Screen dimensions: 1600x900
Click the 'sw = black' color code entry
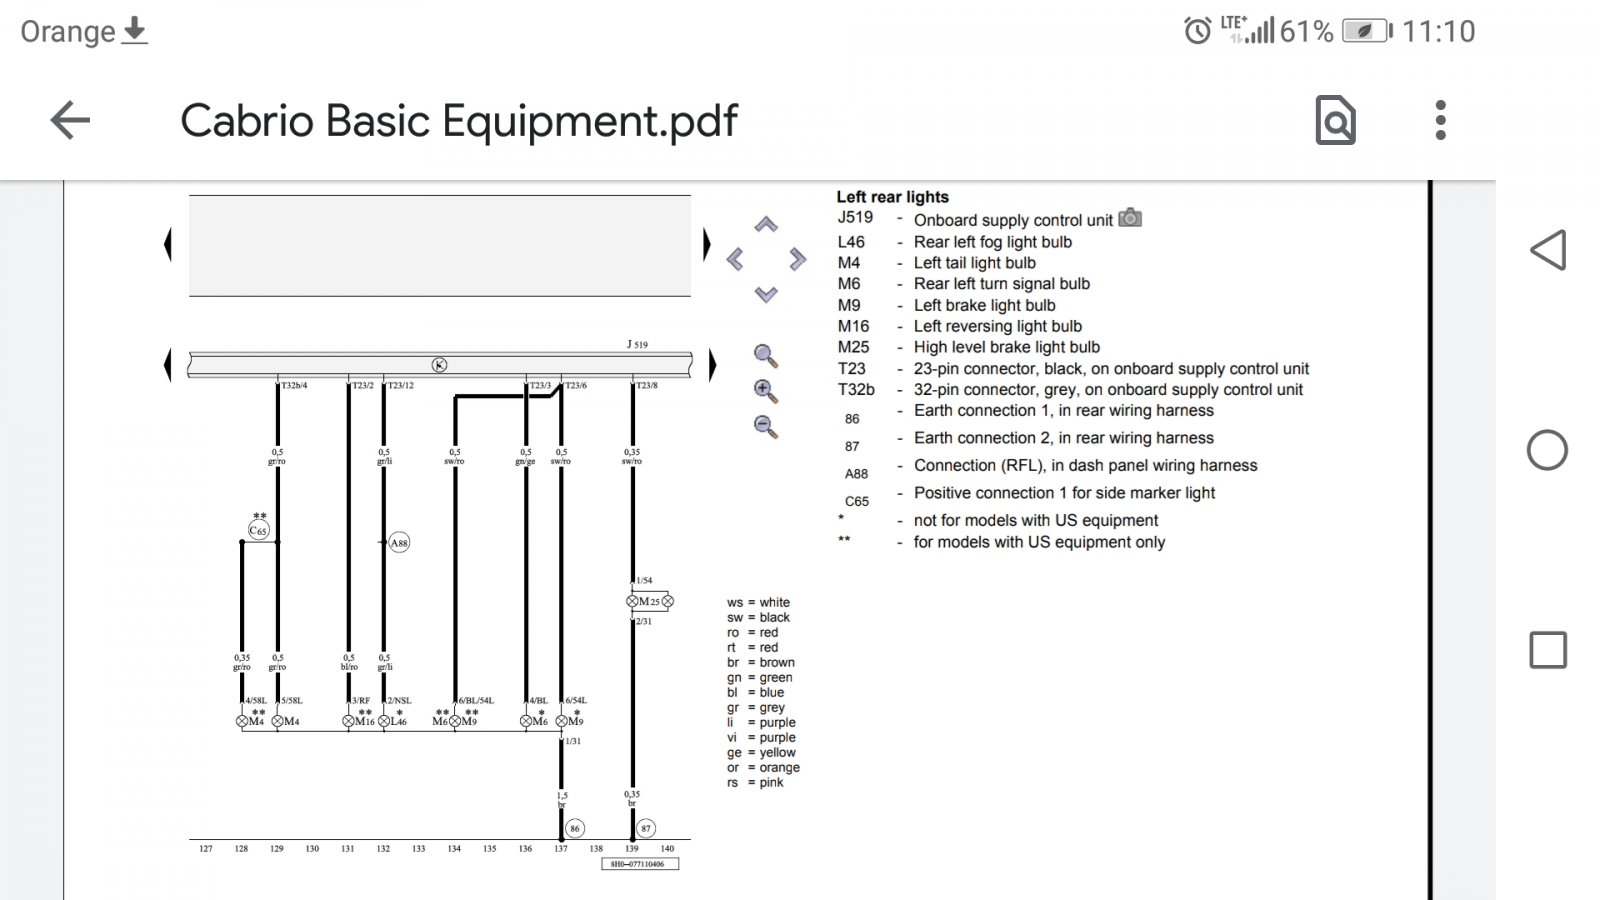coord(758,618)
